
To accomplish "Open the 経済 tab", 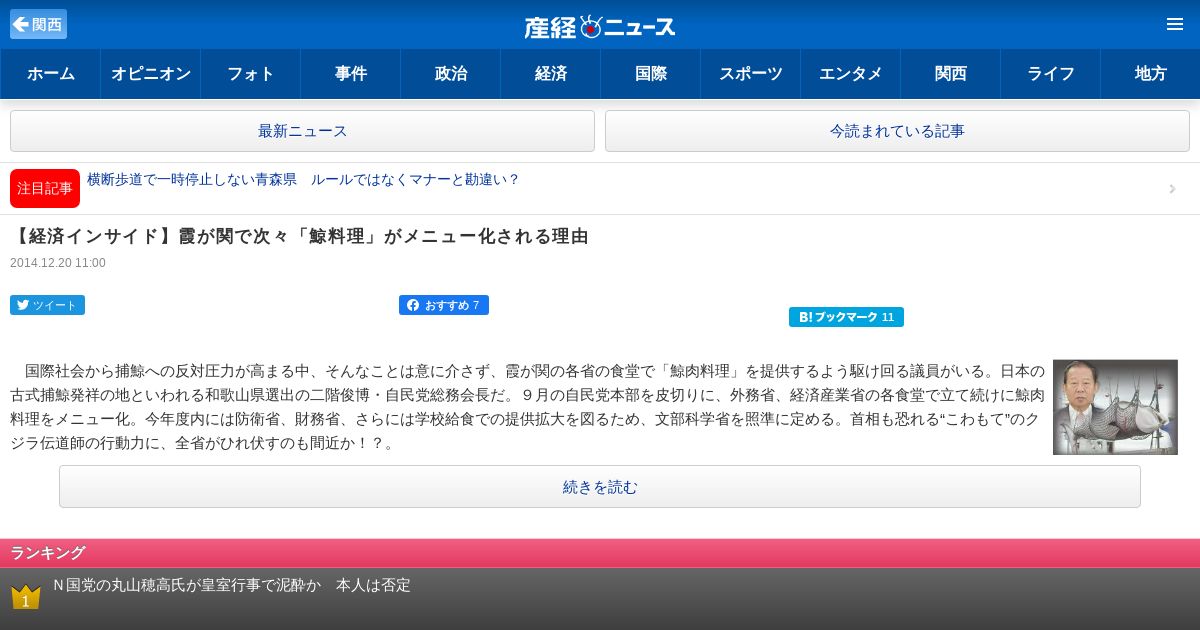I will (550, 74).
